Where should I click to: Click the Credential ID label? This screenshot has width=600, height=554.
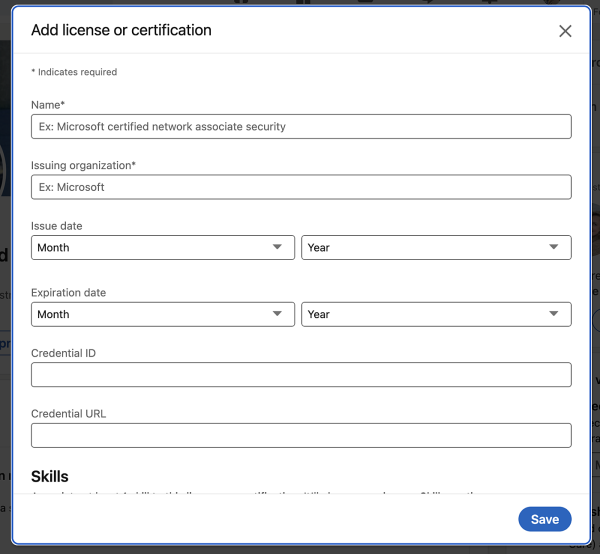click(63, 353)
